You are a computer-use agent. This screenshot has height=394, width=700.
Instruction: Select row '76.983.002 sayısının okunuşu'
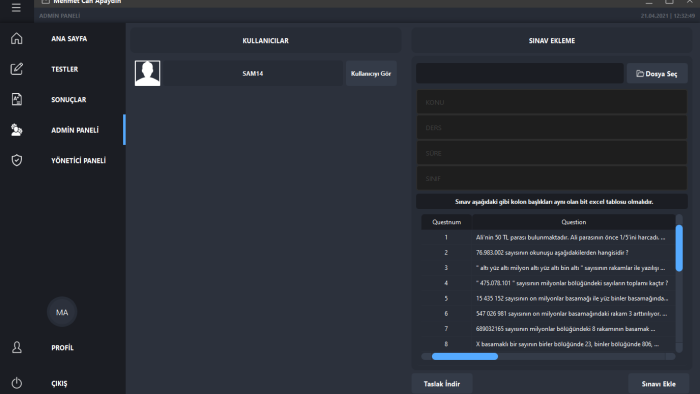(548, 253)
